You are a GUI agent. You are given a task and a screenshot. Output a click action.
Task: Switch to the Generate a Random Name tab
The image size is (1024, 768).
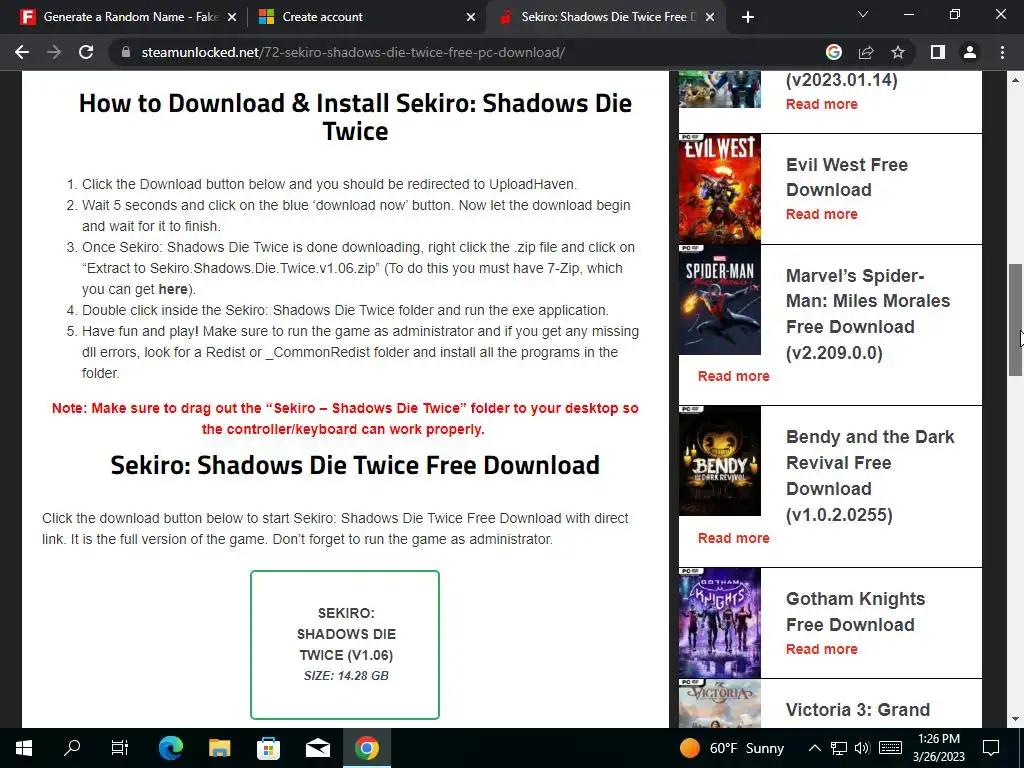(x=128, y=17)
